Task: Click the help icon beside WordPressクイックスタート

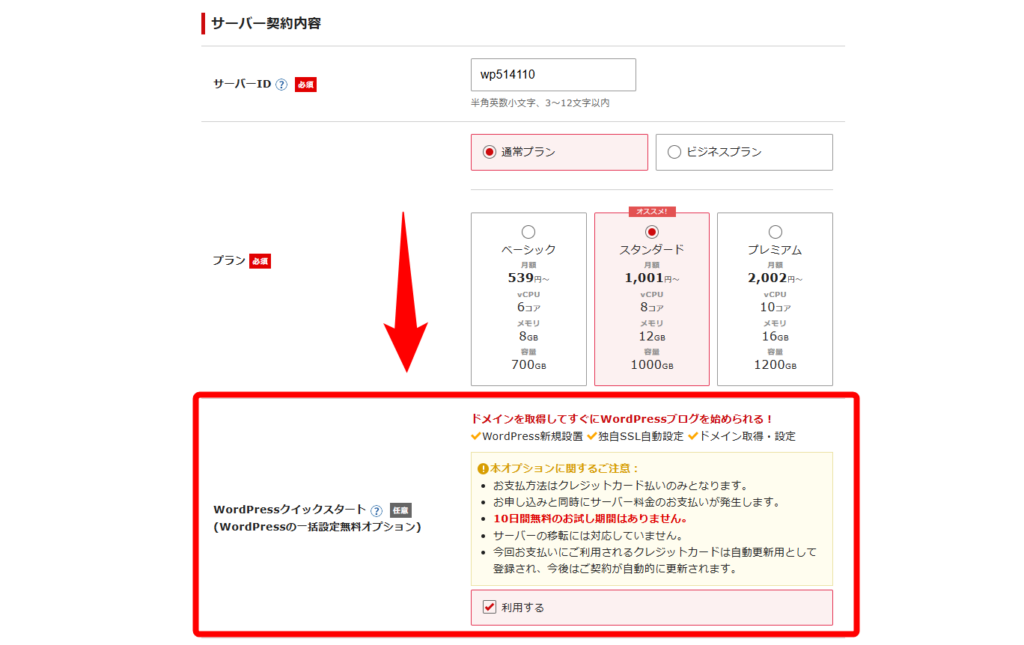Action: 376,510
